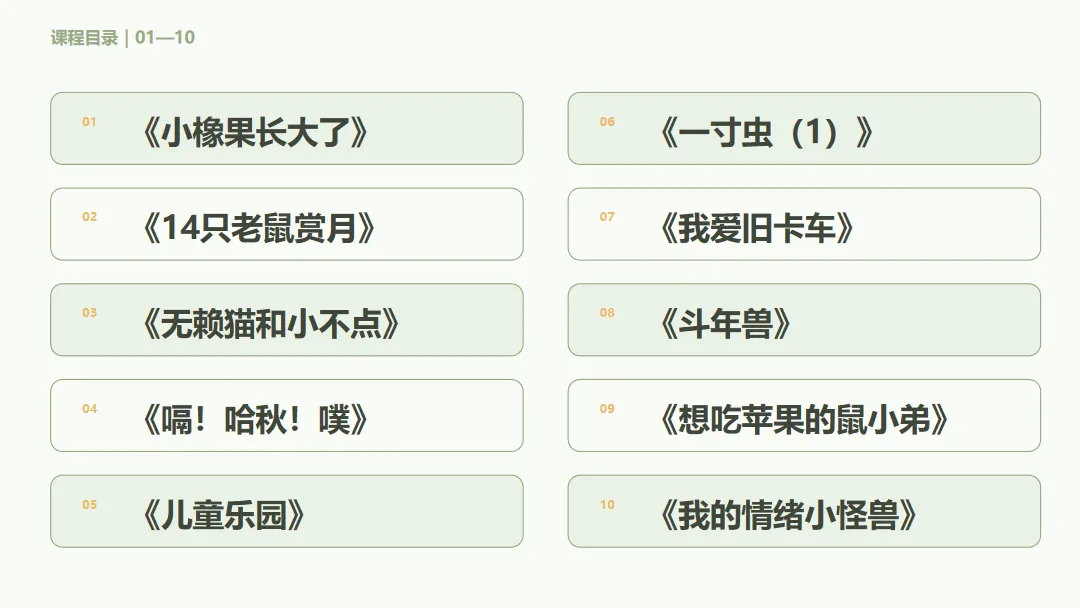The image size is (1080, 608).
Task: Select the 《儿童乐园》 course card
Action: (287, 512)
